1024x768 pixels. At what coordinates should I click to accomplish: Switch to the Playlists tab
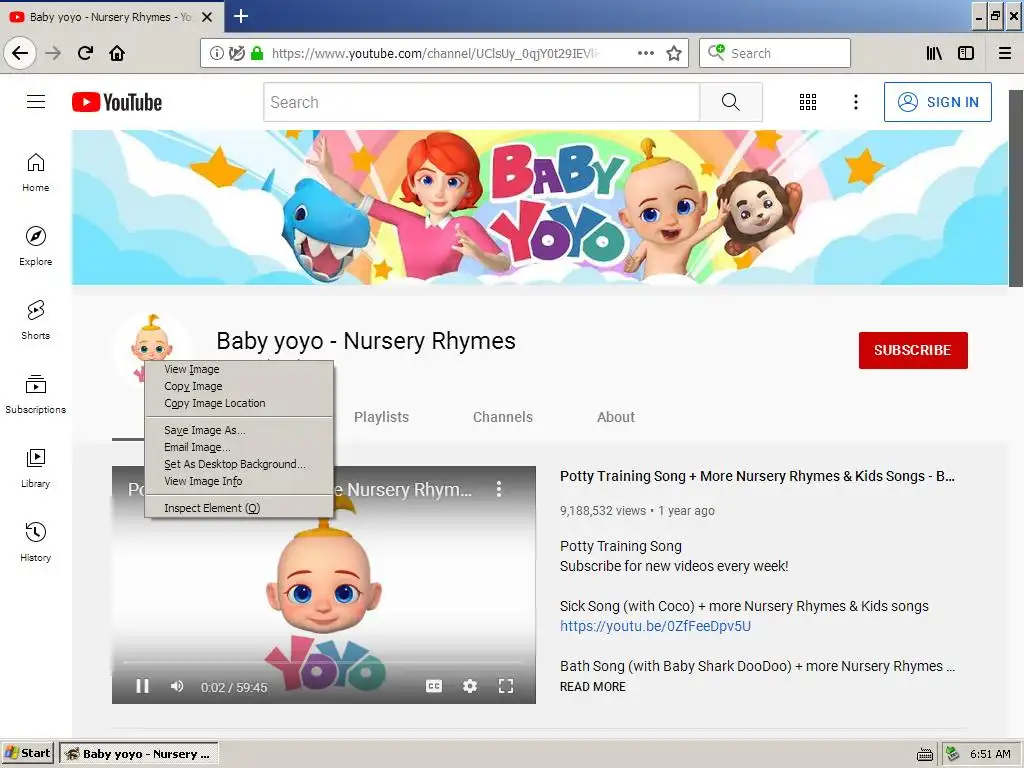click(x=381, y=417)
